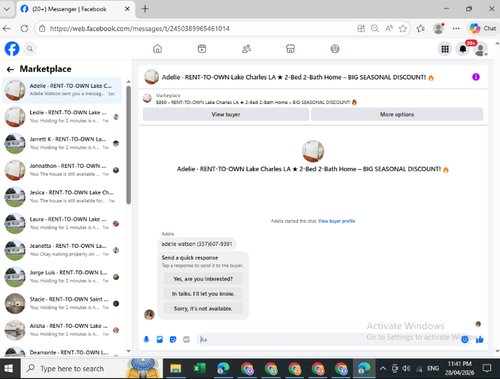
Task: Open Edge profile avatar
Action: (x=439, y=29)
